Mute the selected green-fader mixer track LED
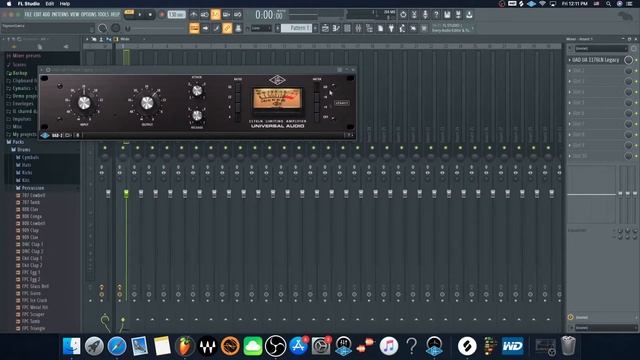The width and height of the screenshot is (640, 360). click(x=123, y=148)
